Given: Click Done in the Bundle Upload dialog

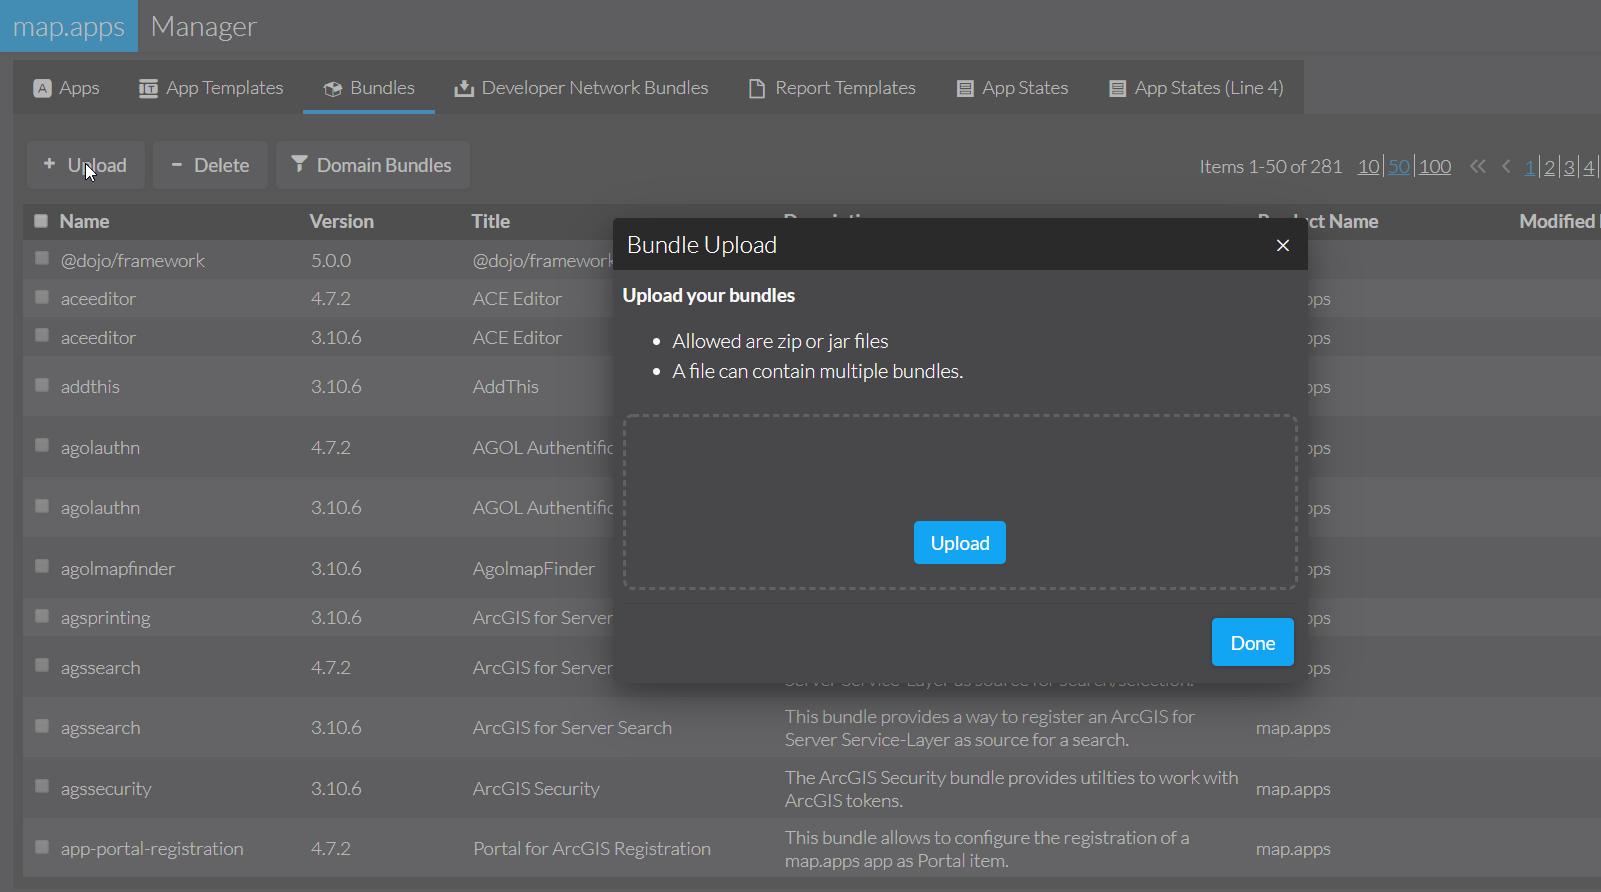Looking at the screenshot, I should coord(1252,643).
